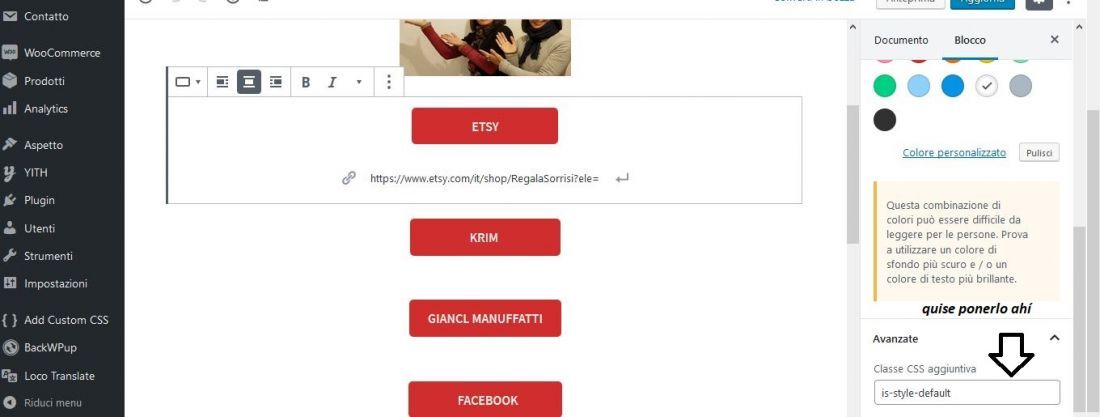1100x417 pixels.
Task: Close the settings sidebar panel
Action: [x=1054, y=39]
